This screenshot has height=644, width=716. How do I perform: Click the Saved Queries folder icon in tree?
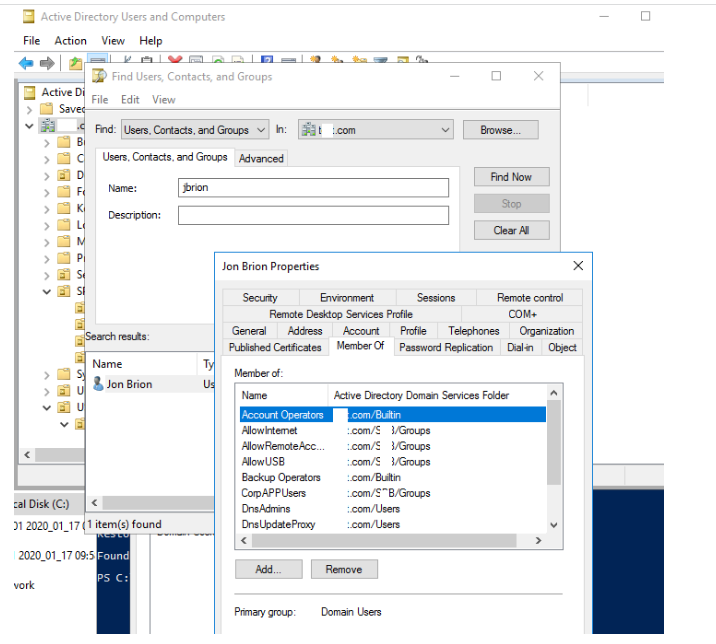click(47, 109)
